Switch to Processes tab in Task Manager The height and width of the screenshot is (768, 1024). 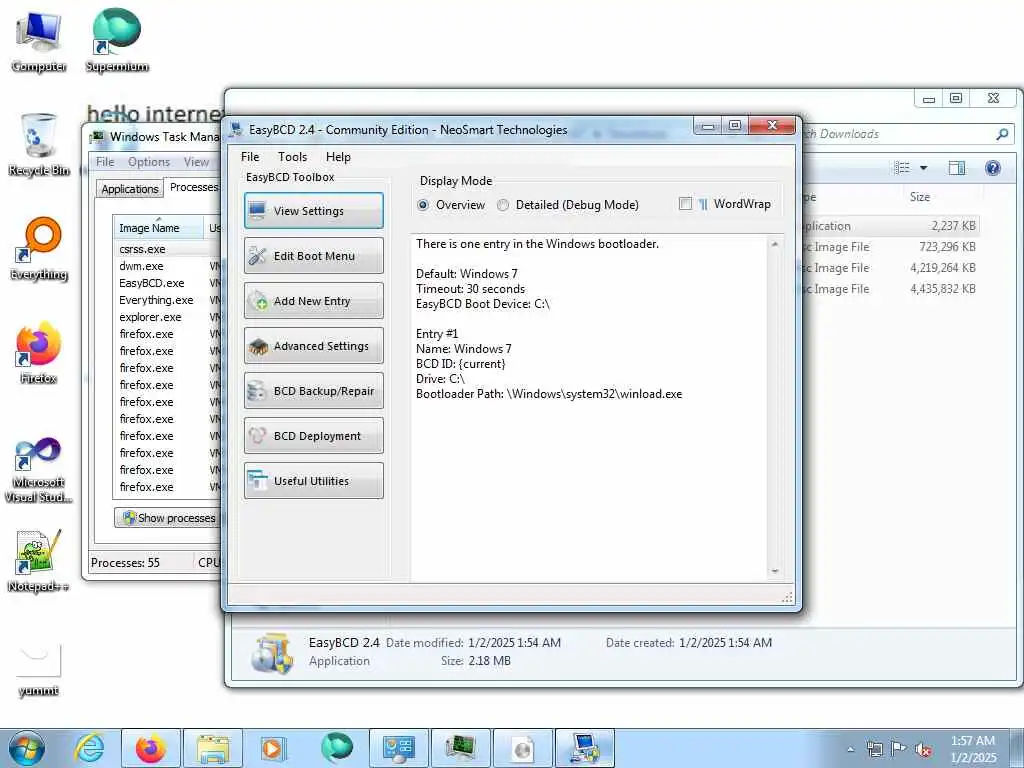193,187
